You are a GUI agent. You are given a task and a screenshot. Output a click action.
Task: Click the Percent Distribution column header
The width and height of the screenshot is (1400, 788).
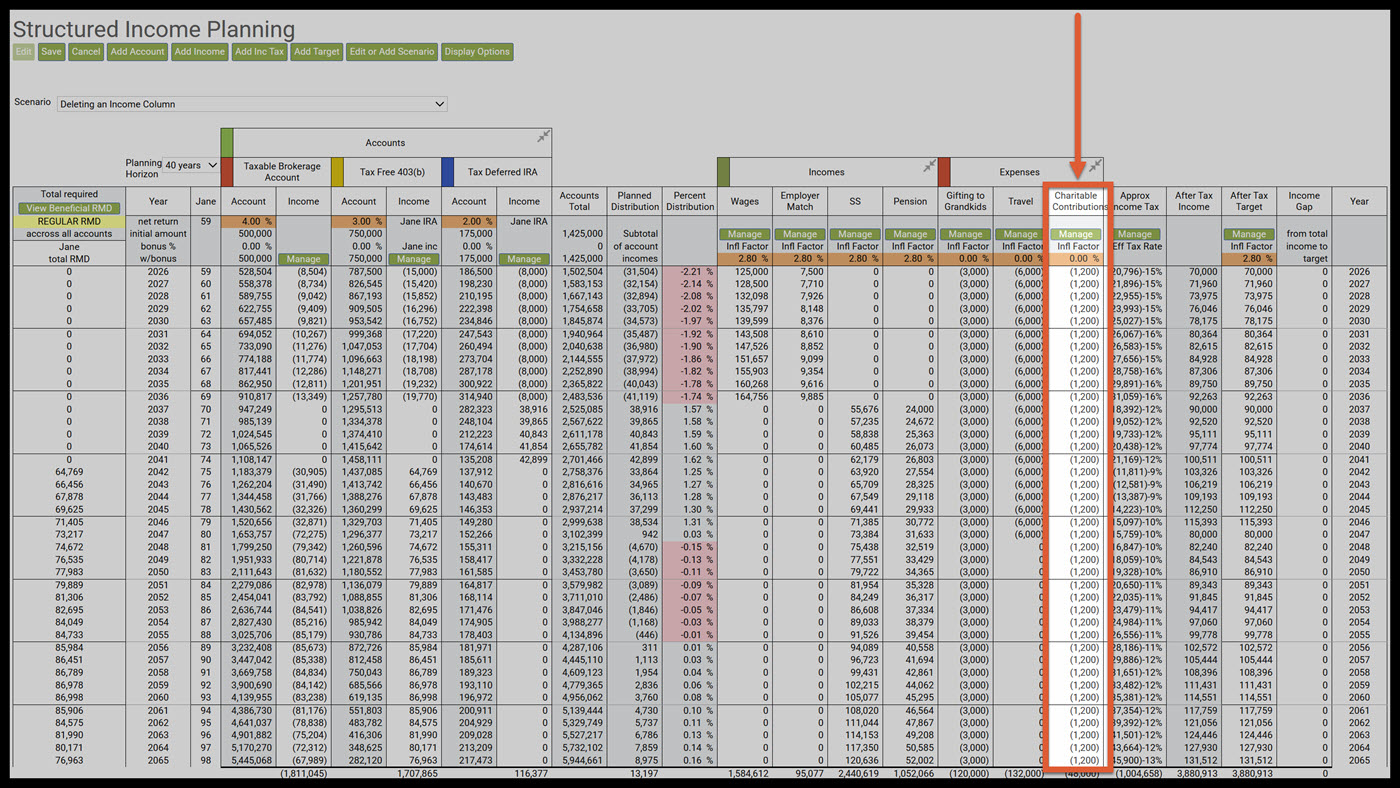point(690,201)
